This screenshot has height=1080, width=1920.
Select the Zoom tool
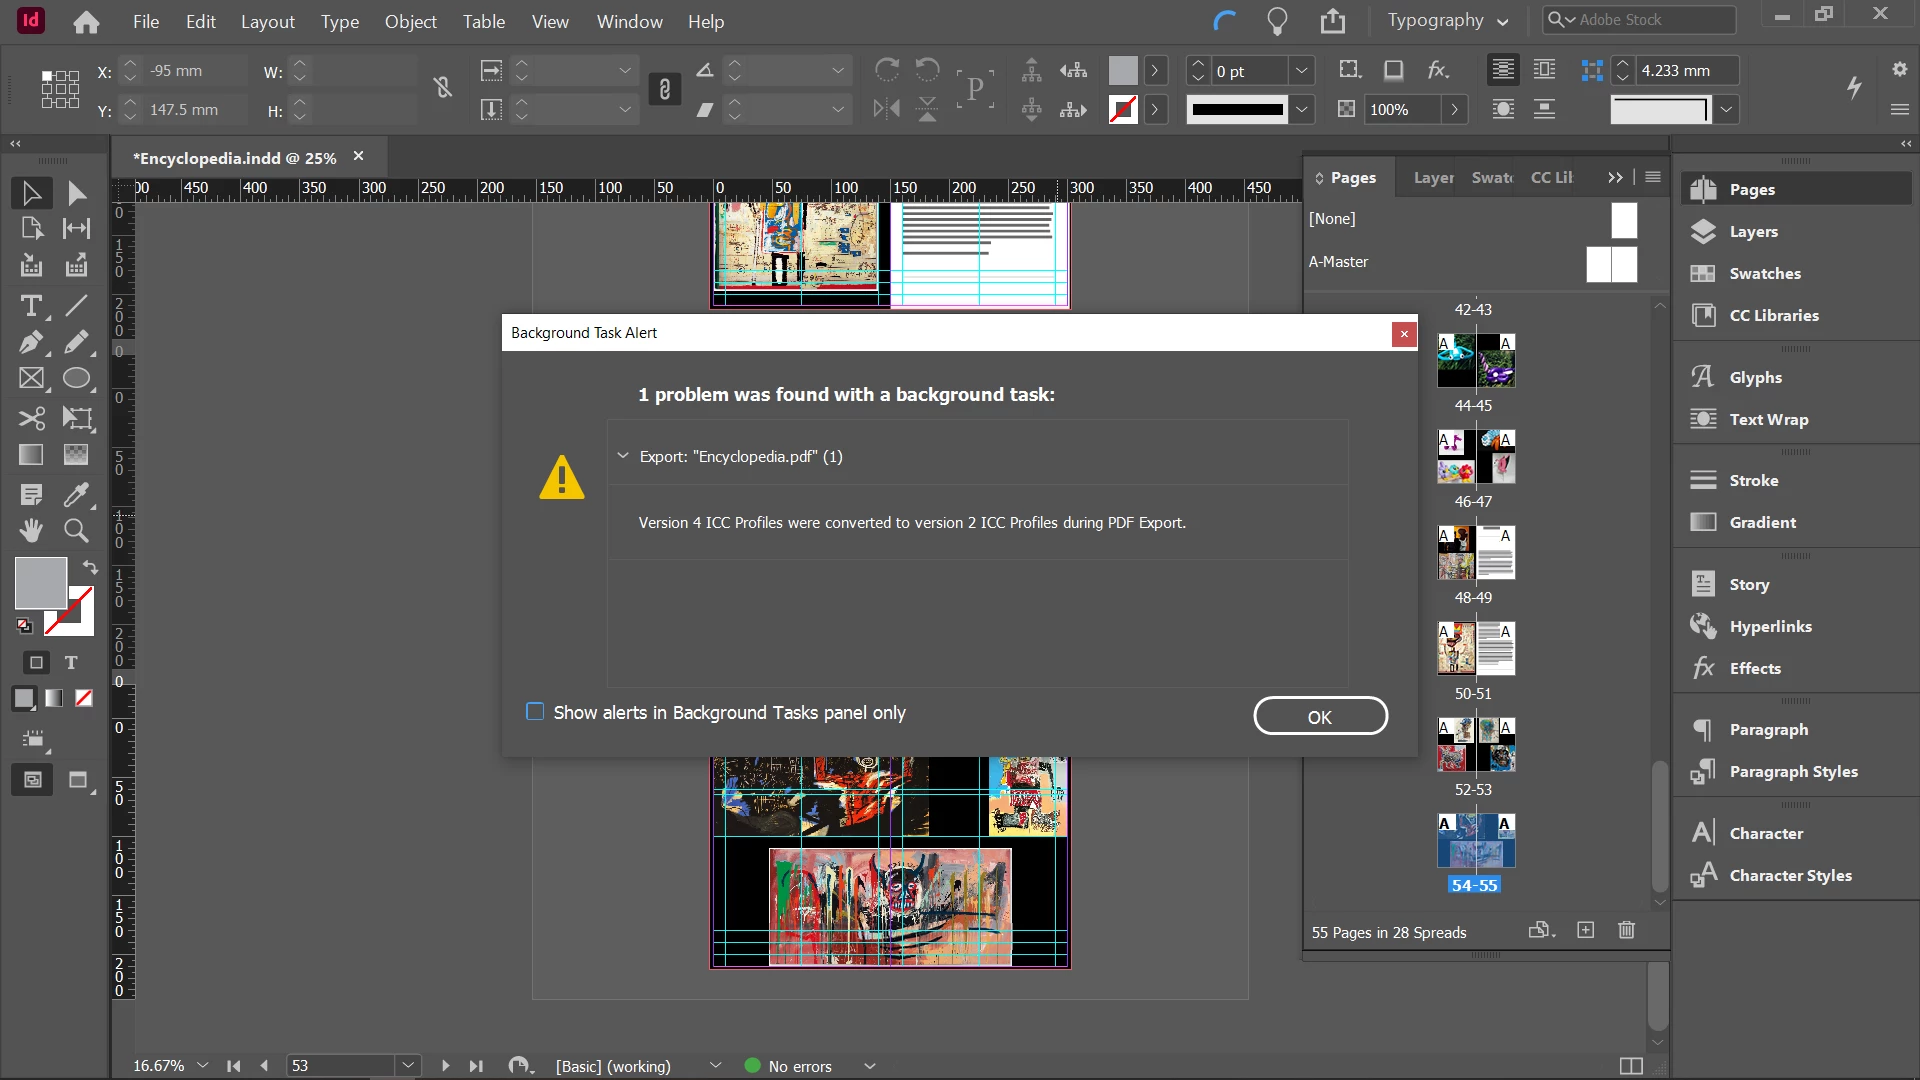[77, 530]
